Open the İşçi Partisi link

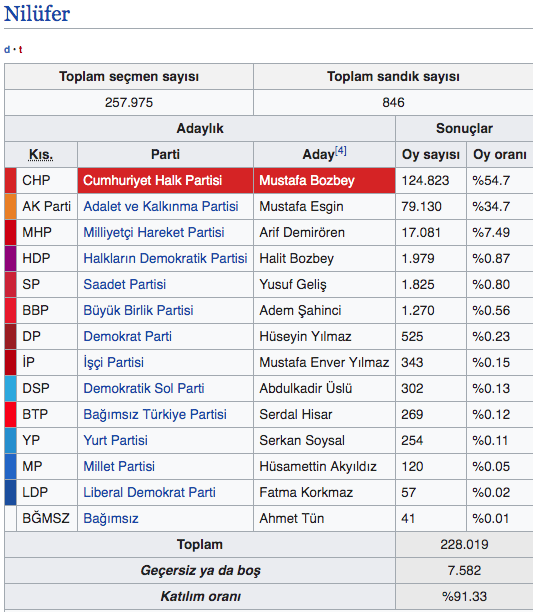point(114,363)
